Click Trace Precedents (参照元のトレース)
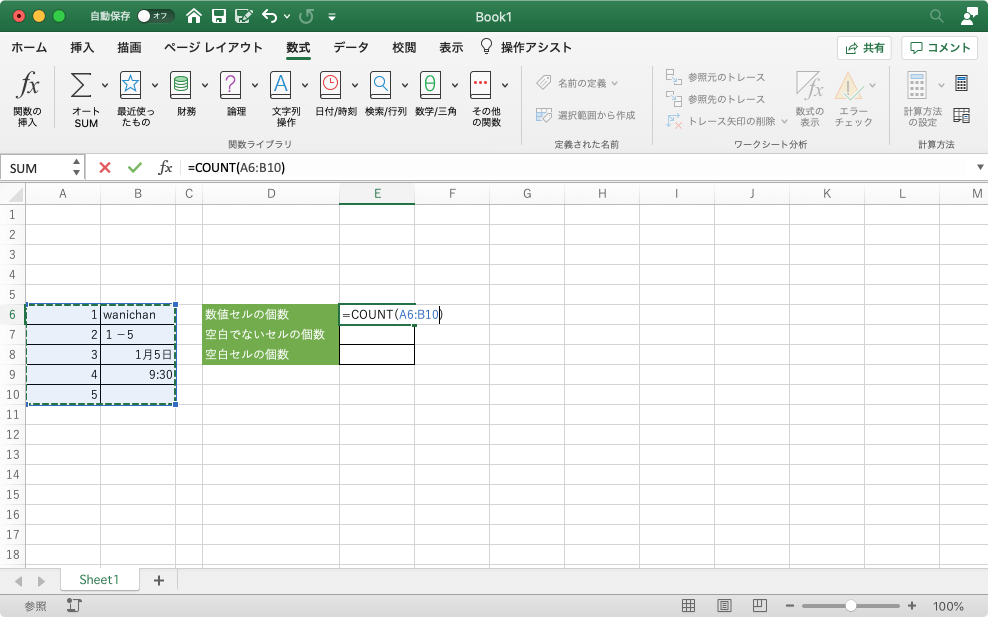The height and width of the screenshot is (617, 988). pos(715,77)
